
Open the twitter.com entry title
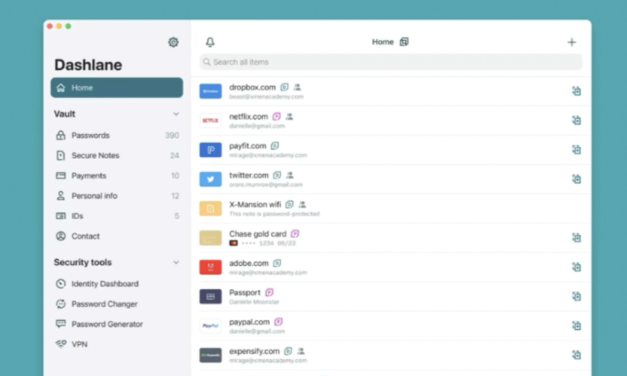click(x=249, y=175)
